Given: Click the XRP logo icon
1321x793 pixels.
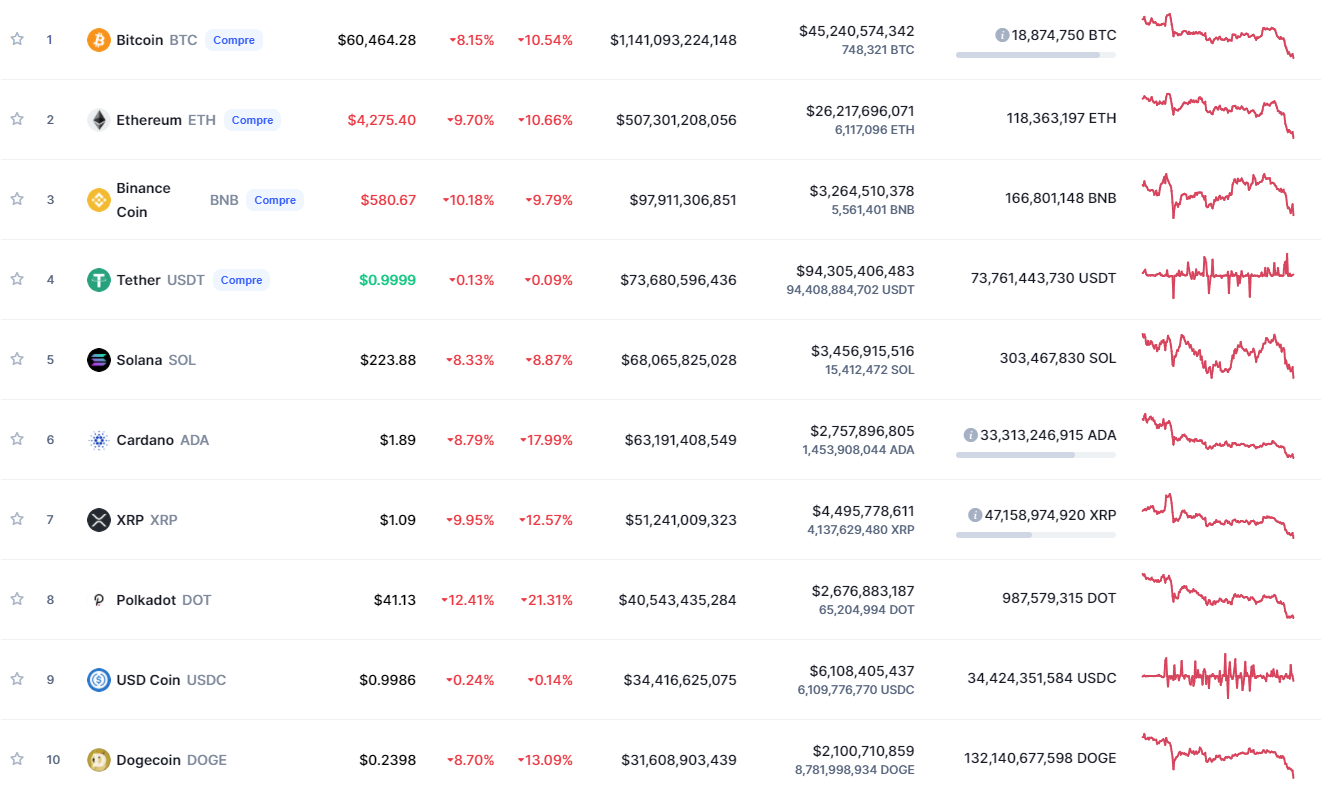Looking at the screenshot, I should (x=99, y=520).
